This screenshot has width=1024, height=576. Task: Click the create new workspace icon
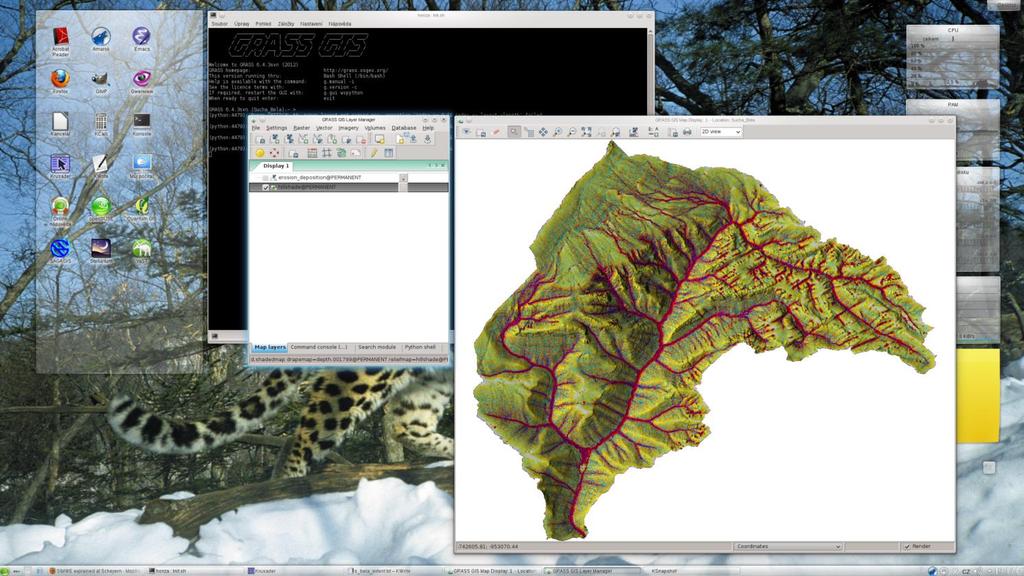tap(400, 140)
